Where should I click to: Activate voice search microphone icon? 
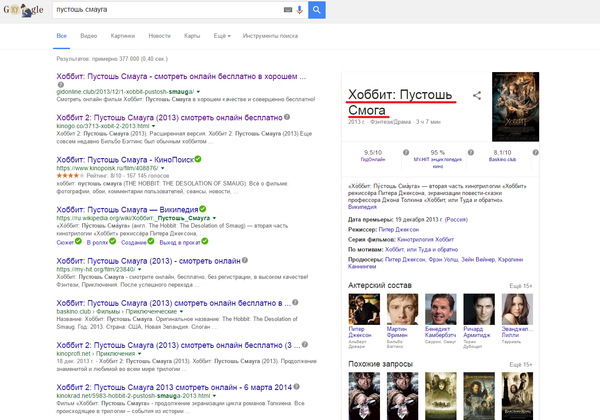point(298,10)
